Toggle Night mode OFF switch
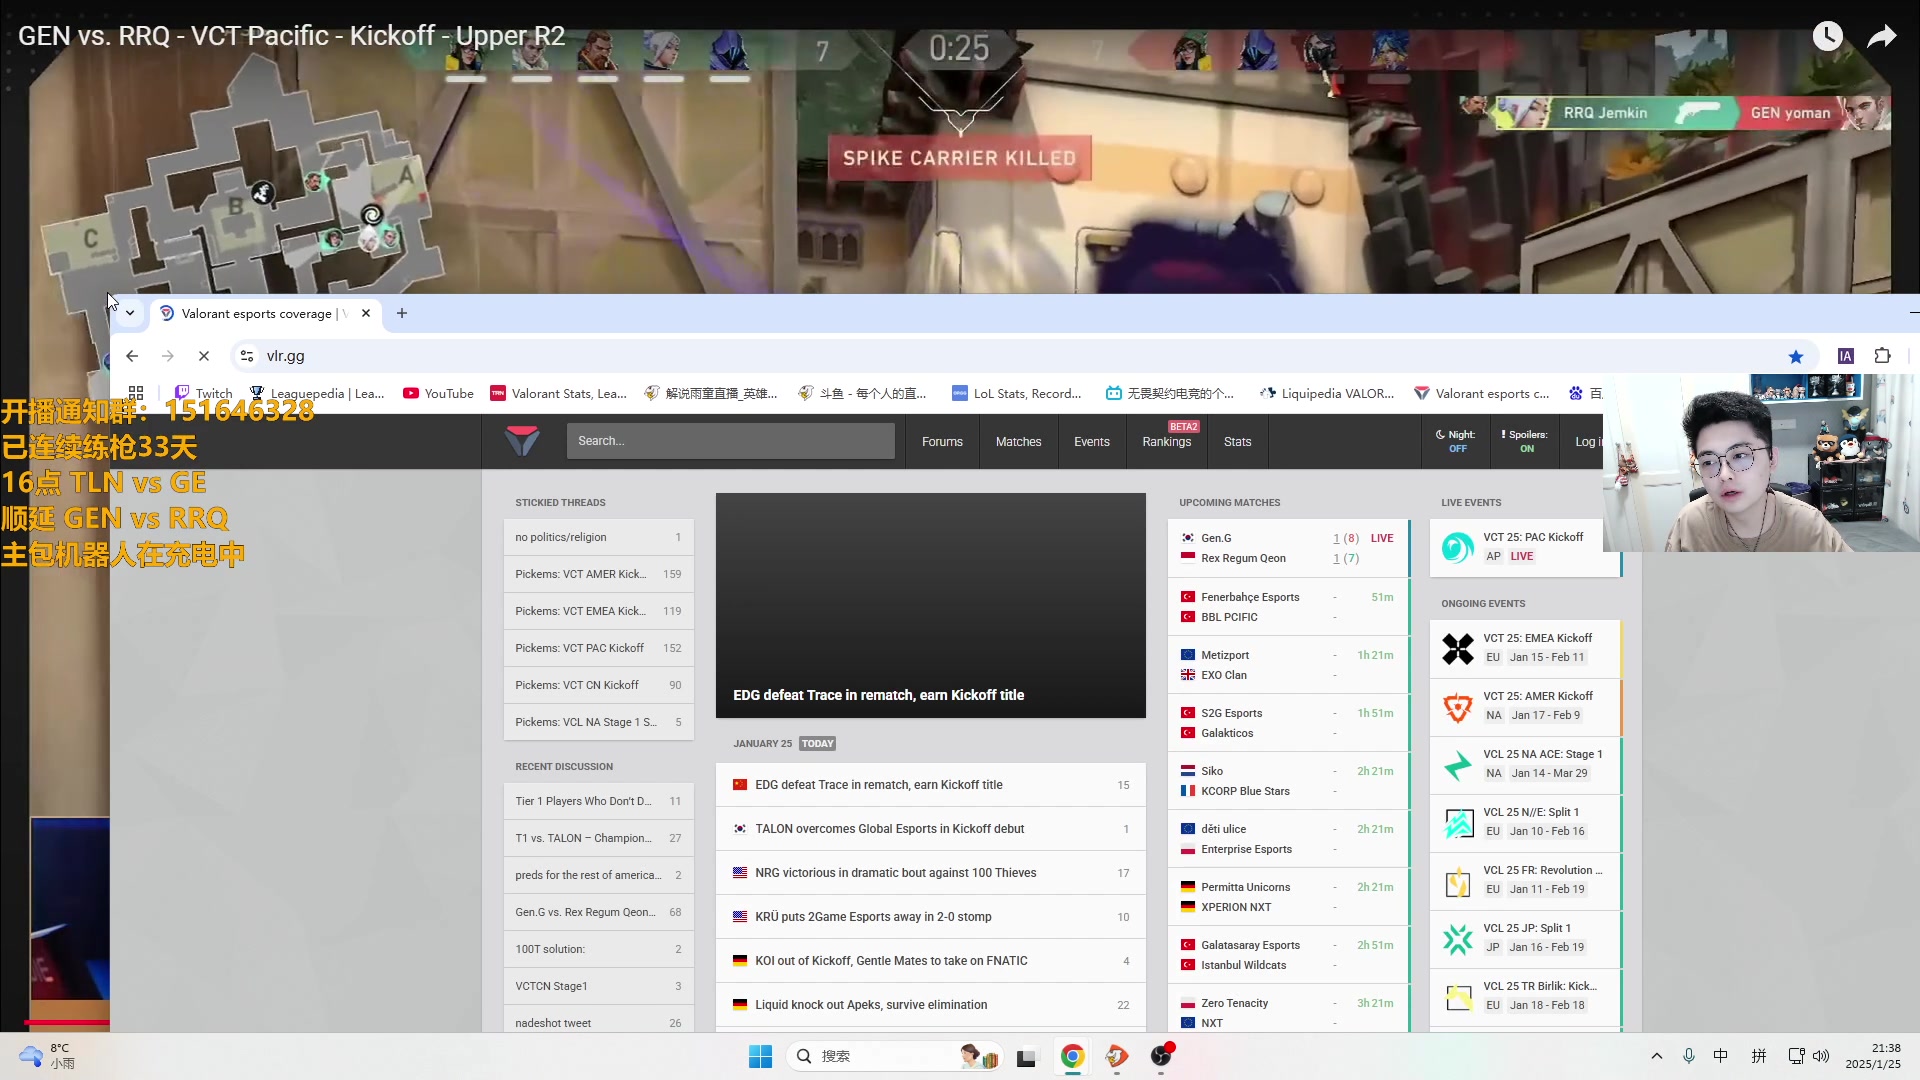 point(1455,441)
